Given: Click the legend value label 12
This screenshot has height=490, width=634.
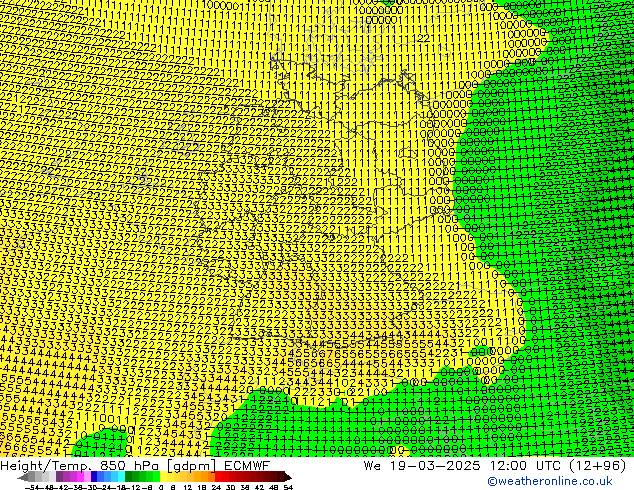Looking at the screenshot, I should pos(188,487).
